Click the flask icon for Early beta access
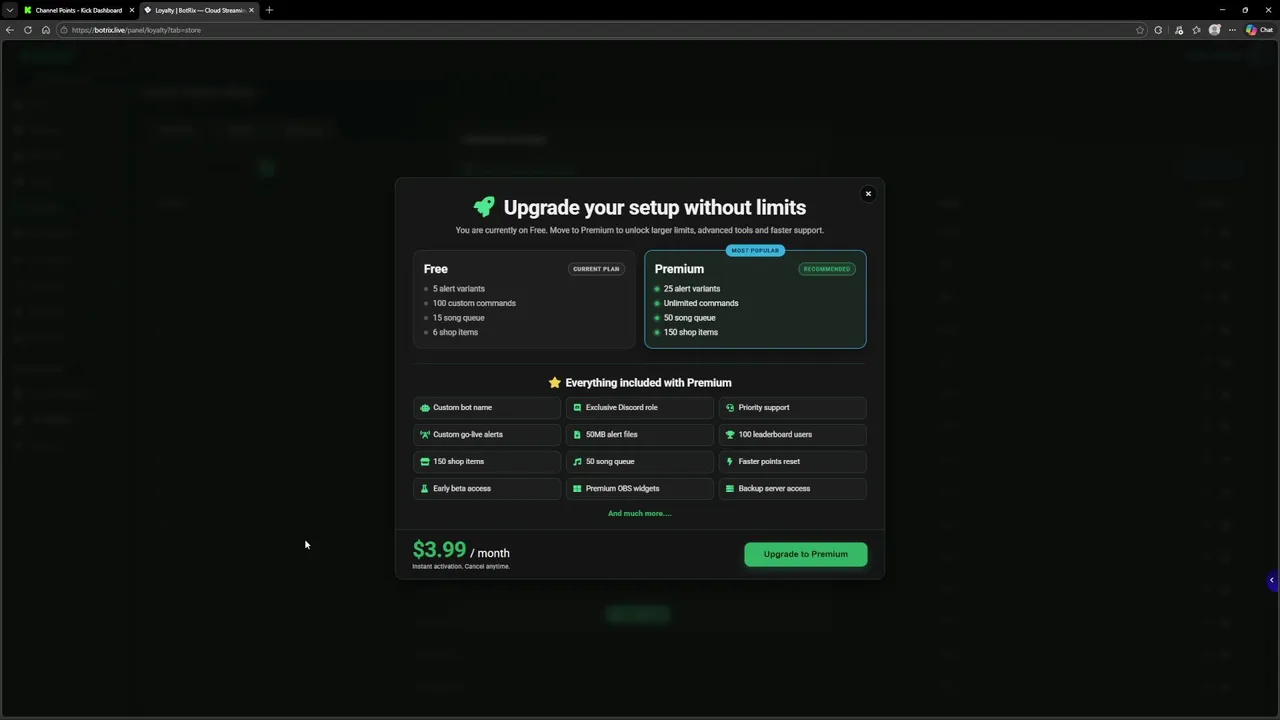Viewport: 1280px width, 720px height. point(425,489)
